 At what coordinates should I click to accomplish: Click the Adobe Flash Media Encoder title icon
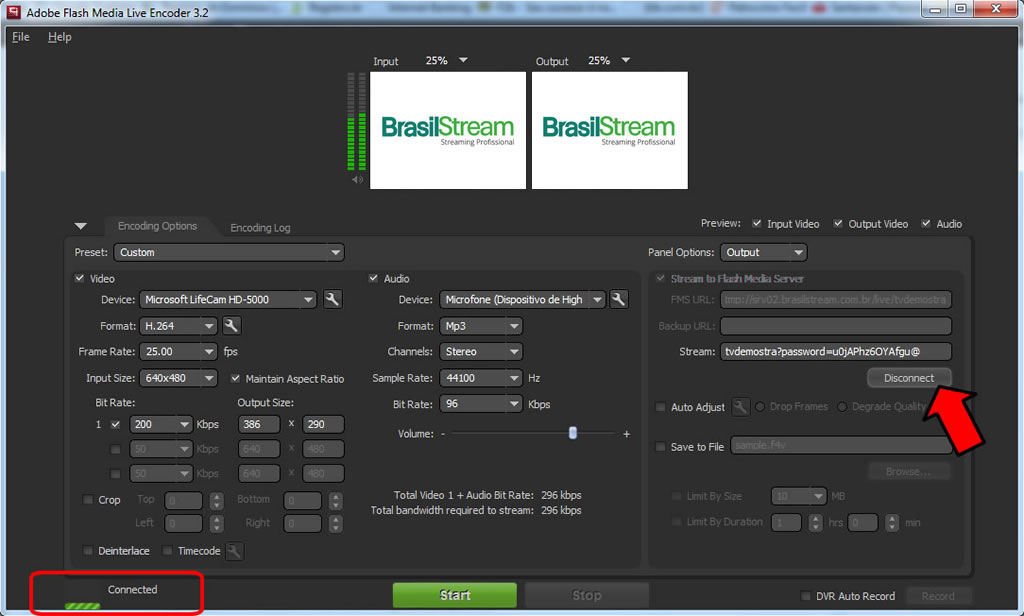tap(14, 12)
